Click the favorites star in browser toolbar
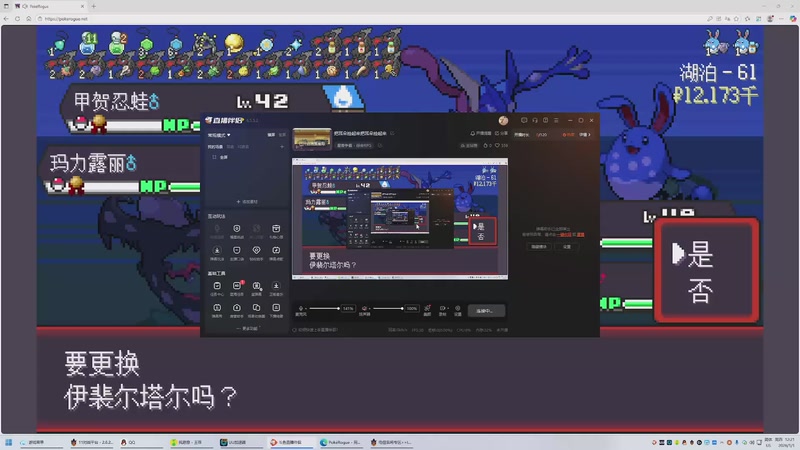Viewport: 800px width, 450px height. 736,19
